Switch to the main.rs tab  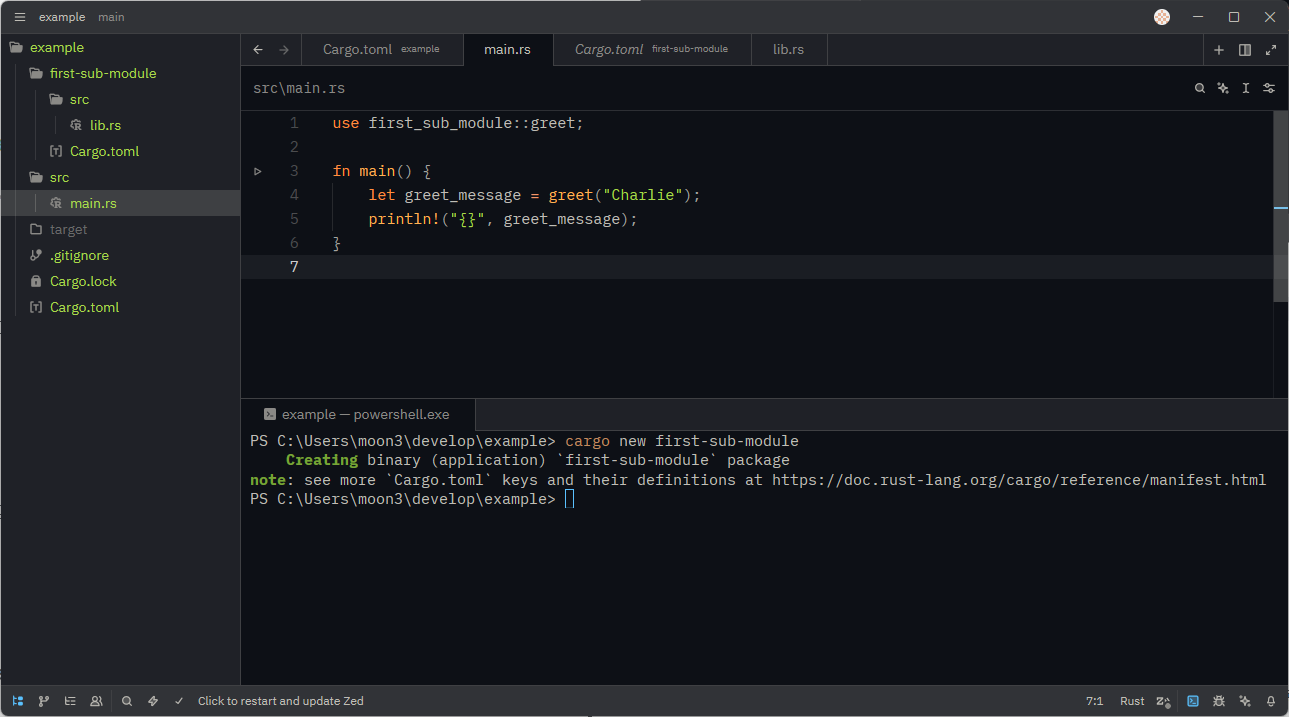click(508, 50)
